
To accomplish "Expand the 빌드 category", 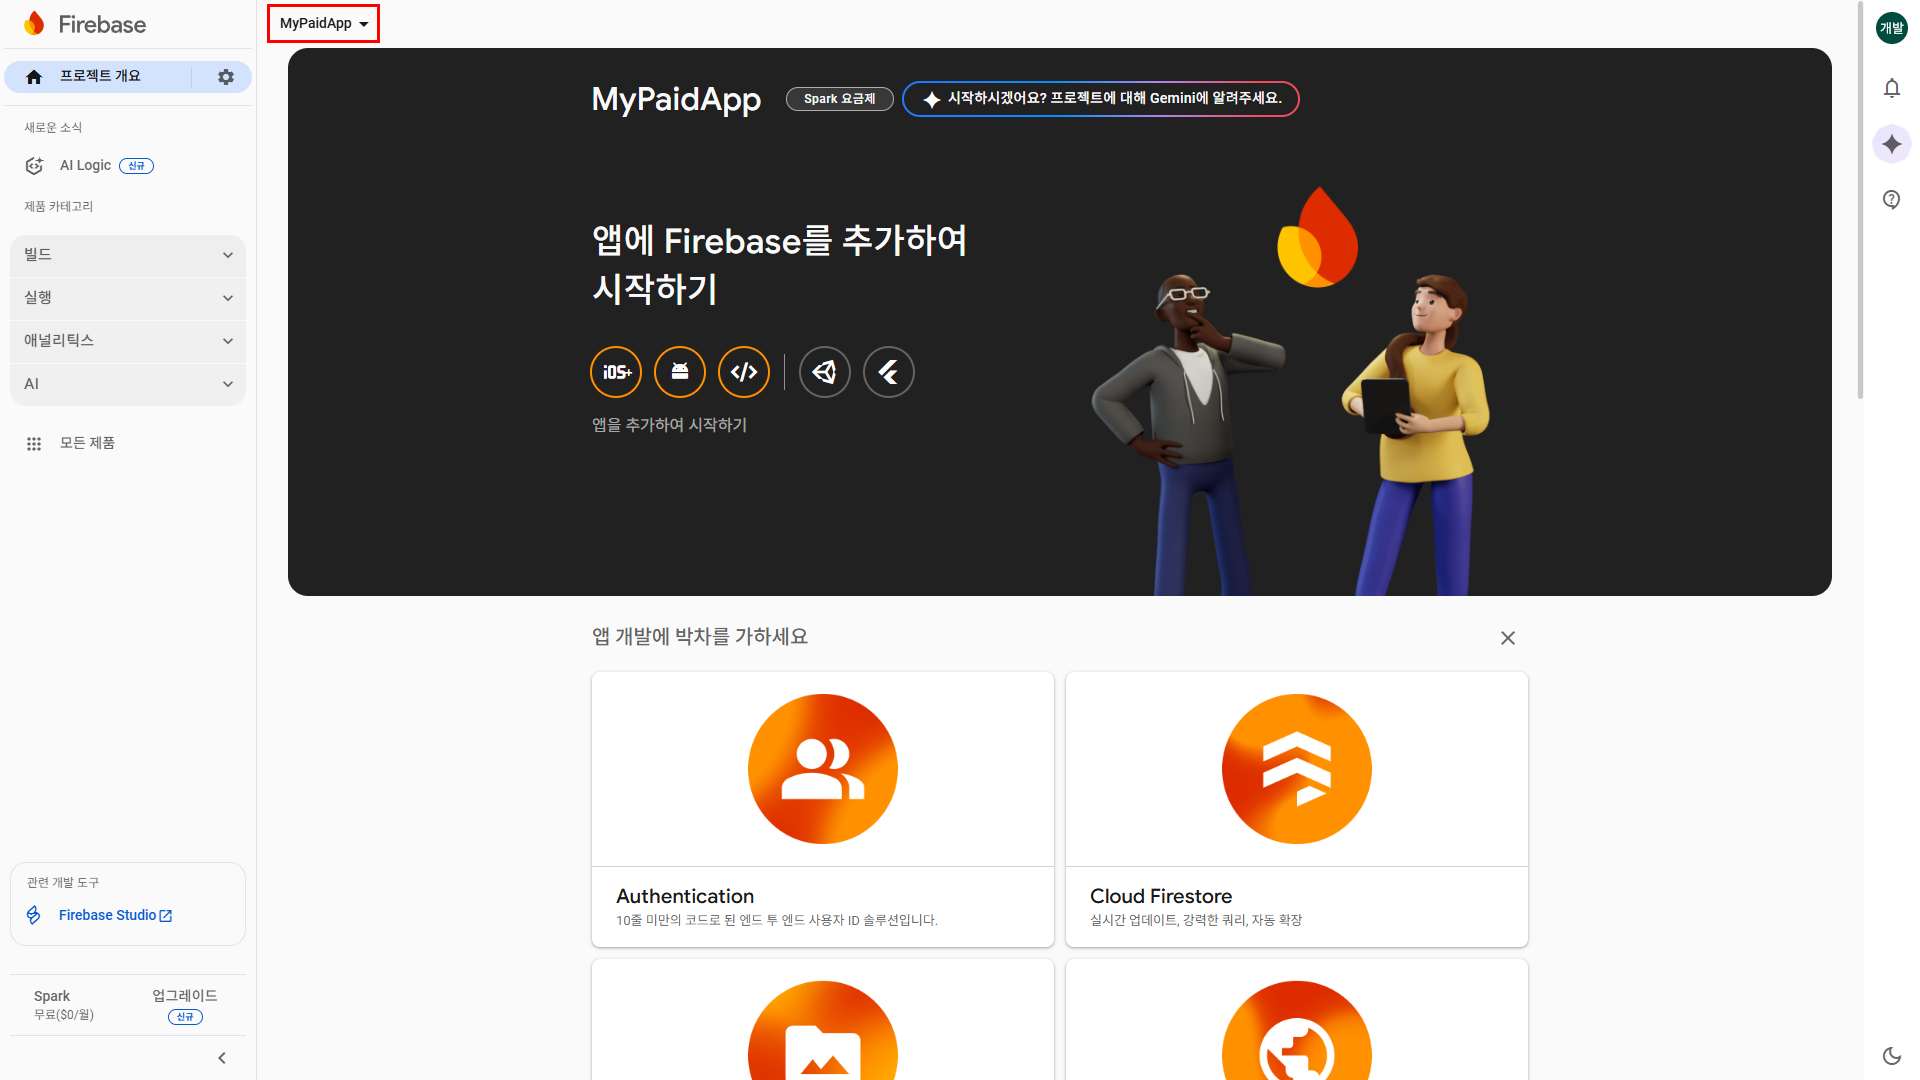I will tap(128, 255).
